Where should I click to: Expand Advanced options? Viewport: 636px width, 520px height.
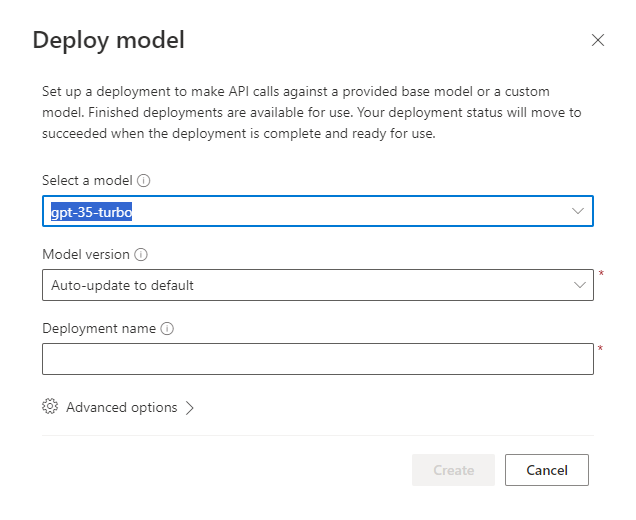click(118, 407)
